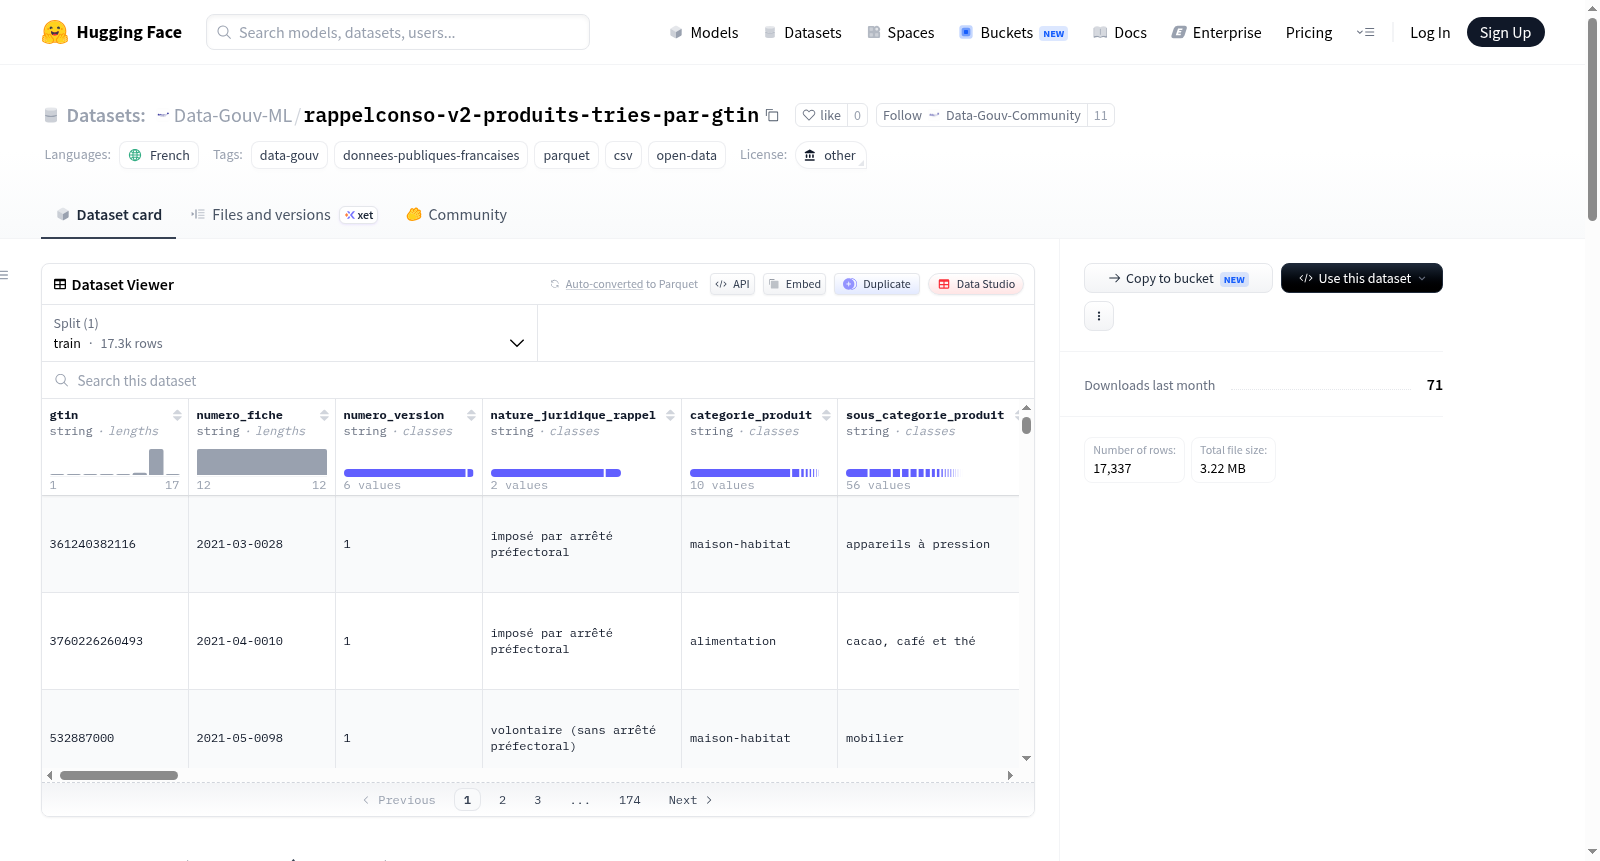1600x861 pixels.
Task: Click the search magnifier in dataset search
Action: (x=62, y=380)
